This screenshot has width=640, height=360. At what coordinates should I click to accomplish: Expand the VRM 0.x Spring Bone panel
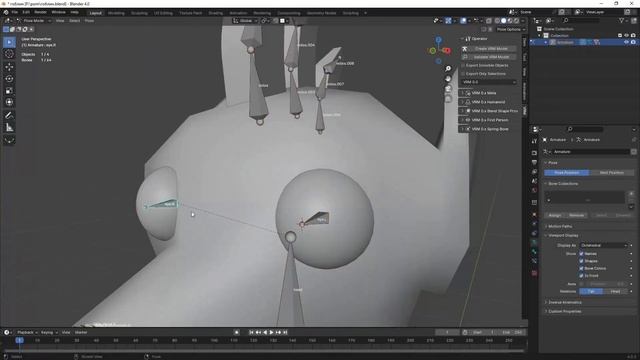[489, 129]
